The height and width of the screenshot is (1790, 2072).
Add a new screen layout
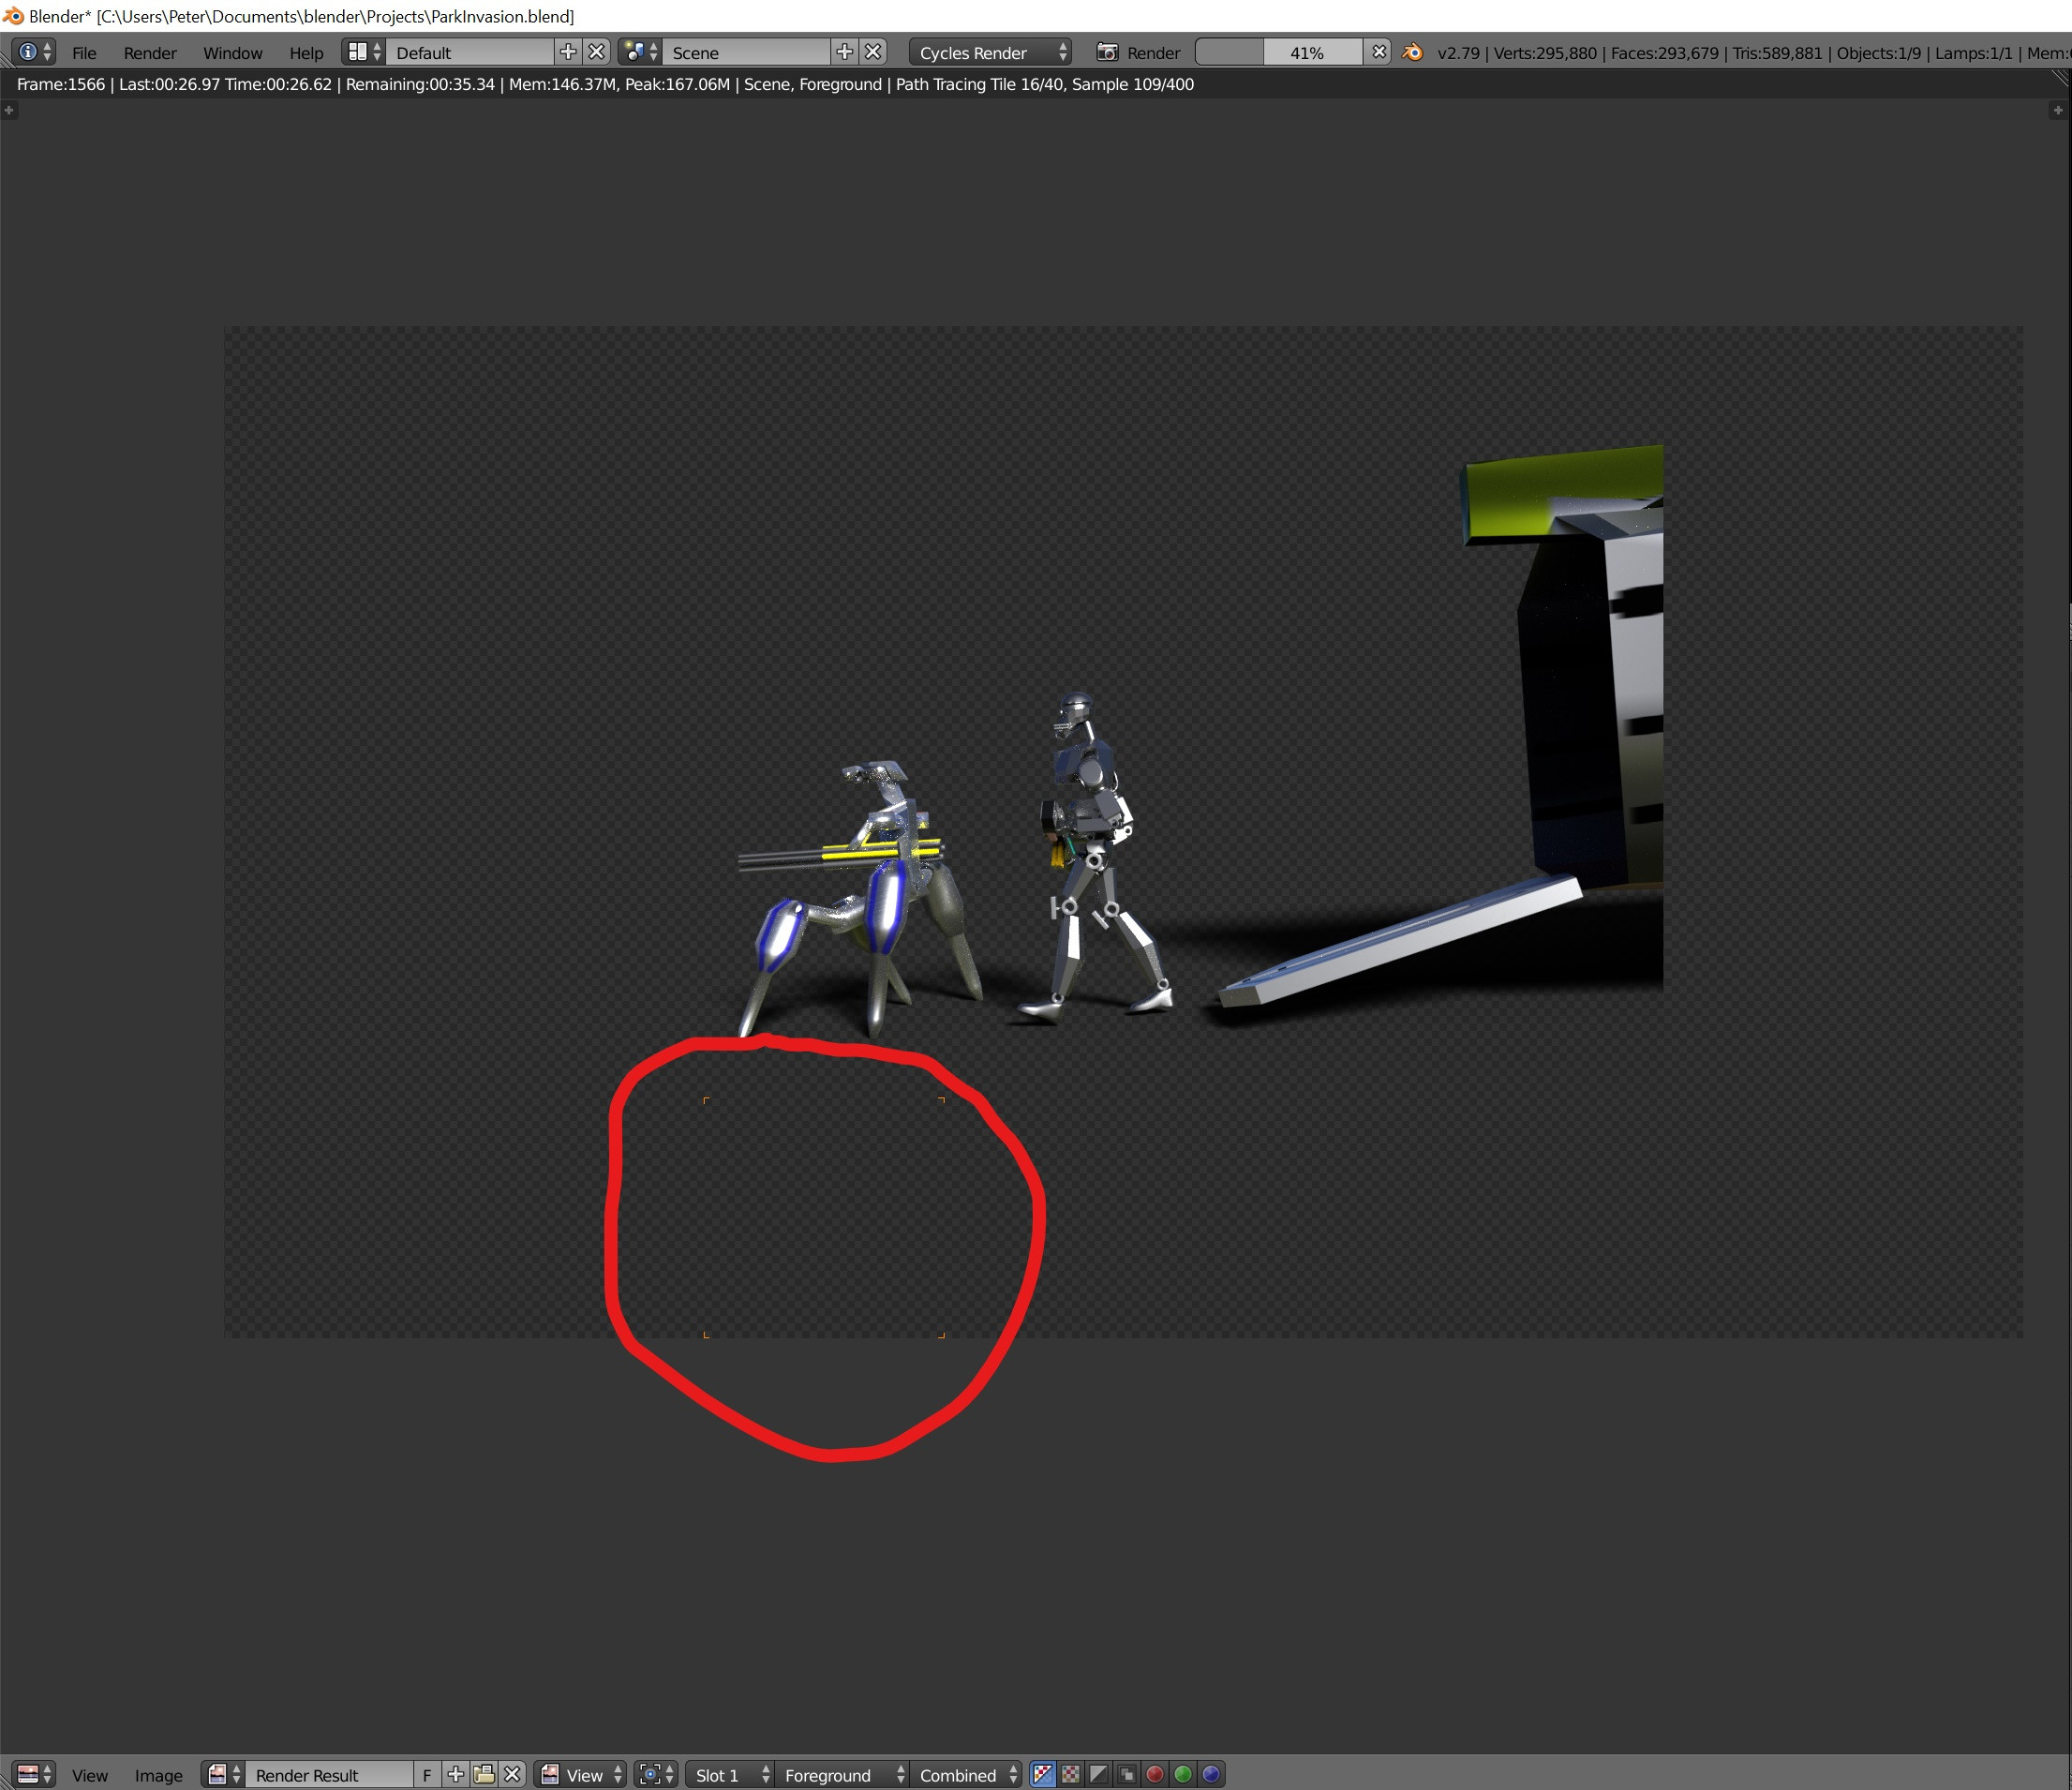pos(568,52)
